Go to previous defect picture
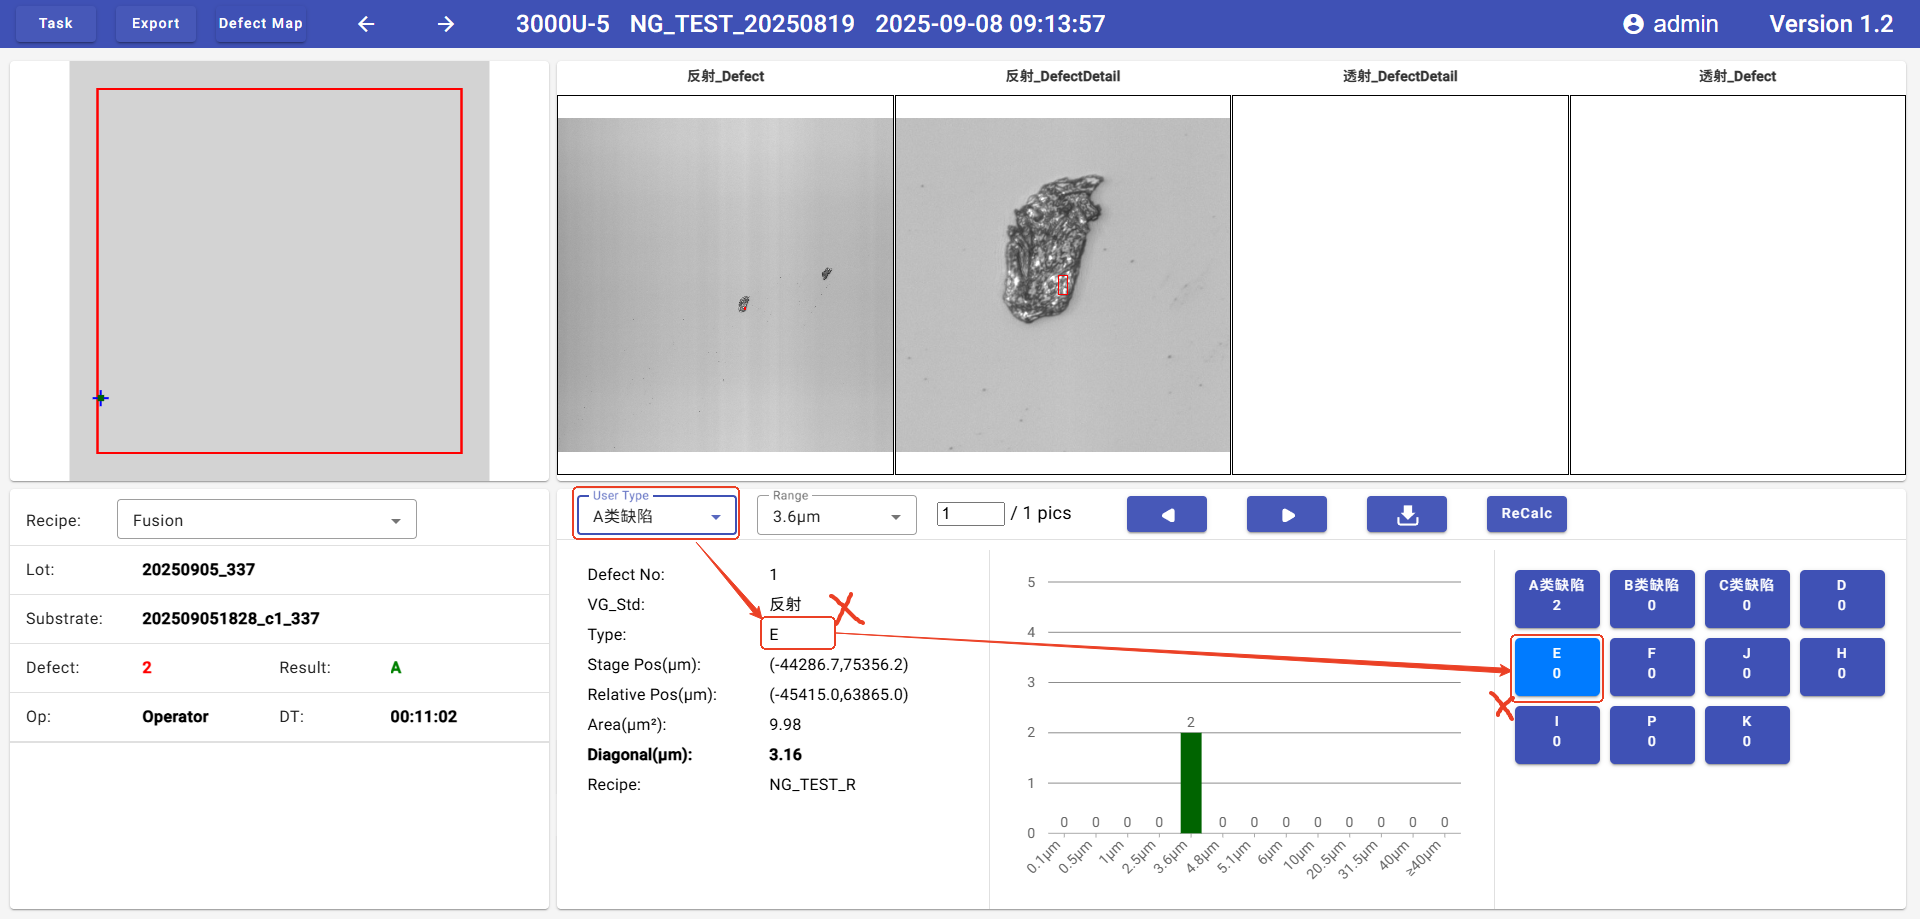 1166,514
